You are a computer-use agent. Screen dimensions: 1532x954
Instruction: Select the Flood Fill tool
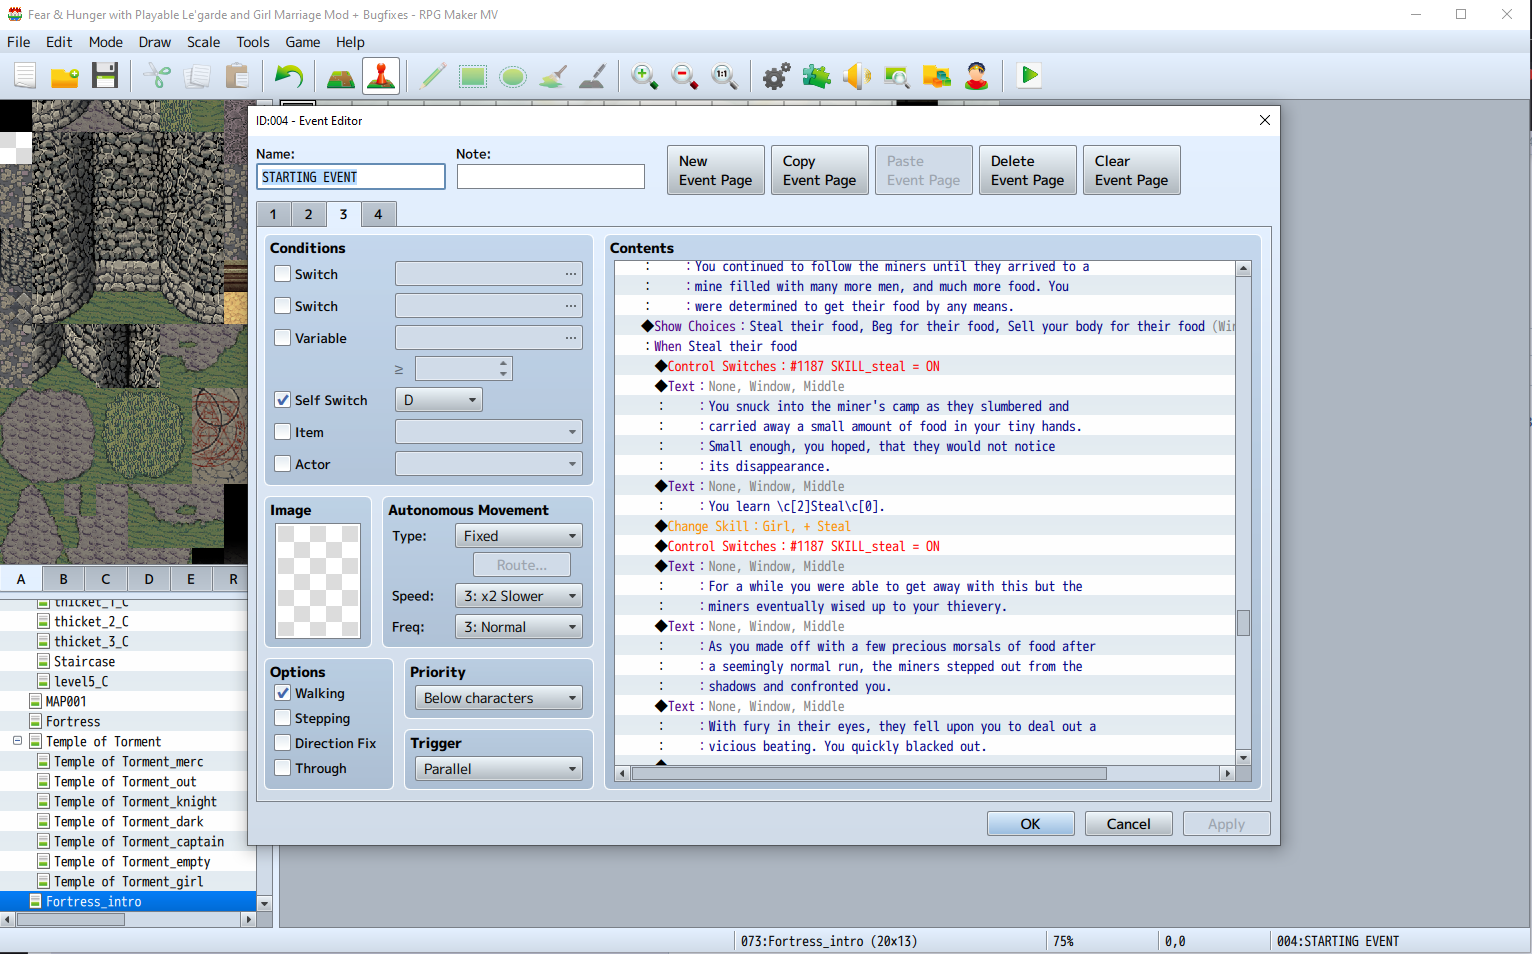pos(553,76)
